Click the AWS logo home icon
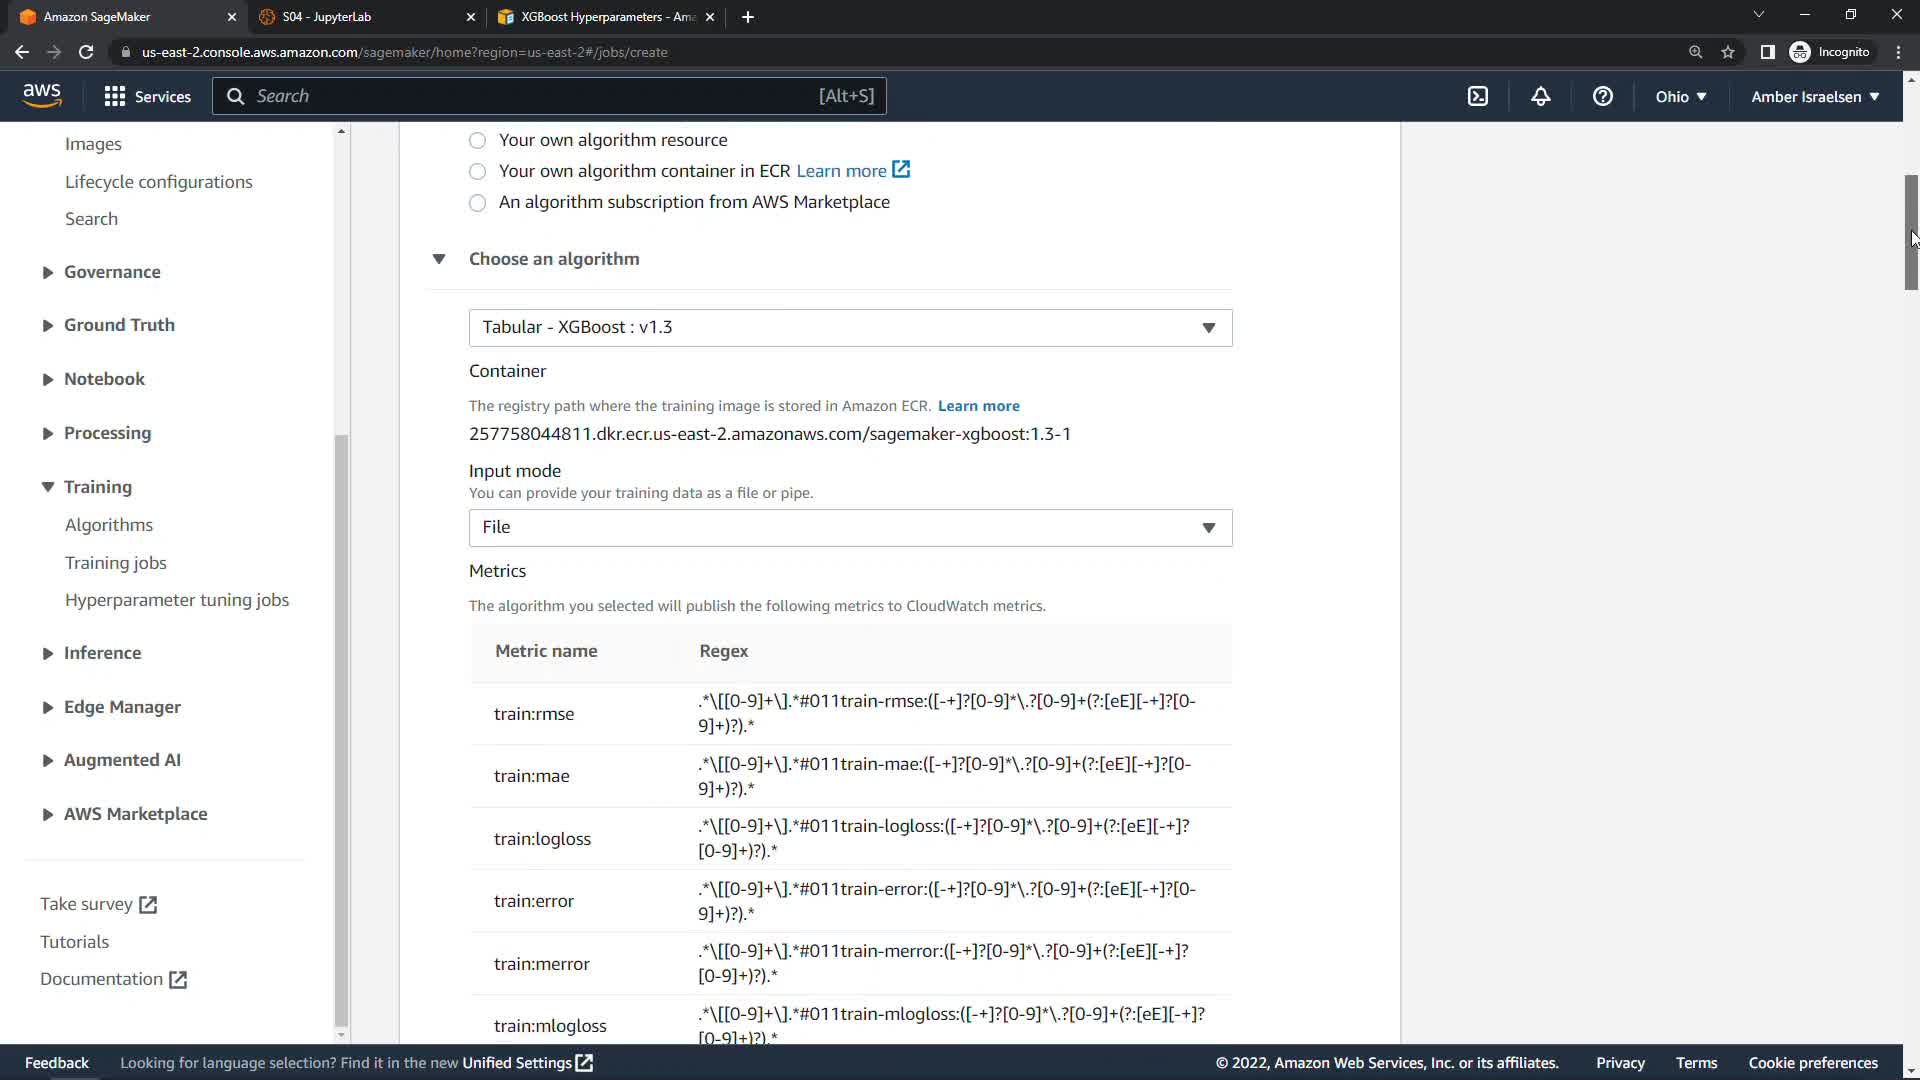The width and height of the screenshot is (1920, 1080). pos(42,95)
